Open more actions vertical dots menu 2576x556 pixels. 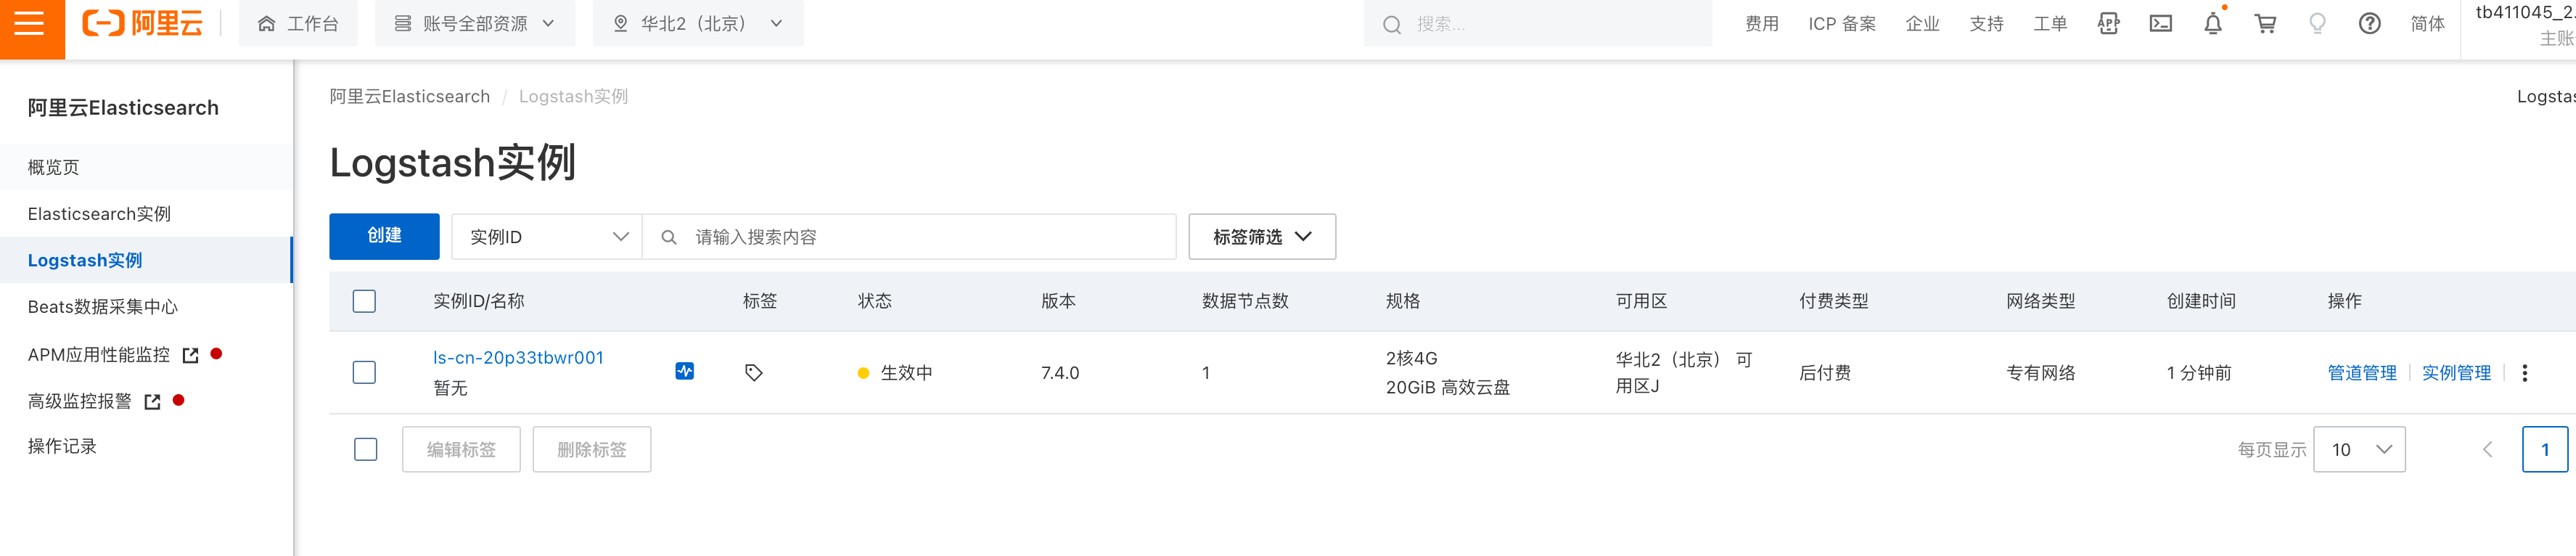pos(2524,373)
